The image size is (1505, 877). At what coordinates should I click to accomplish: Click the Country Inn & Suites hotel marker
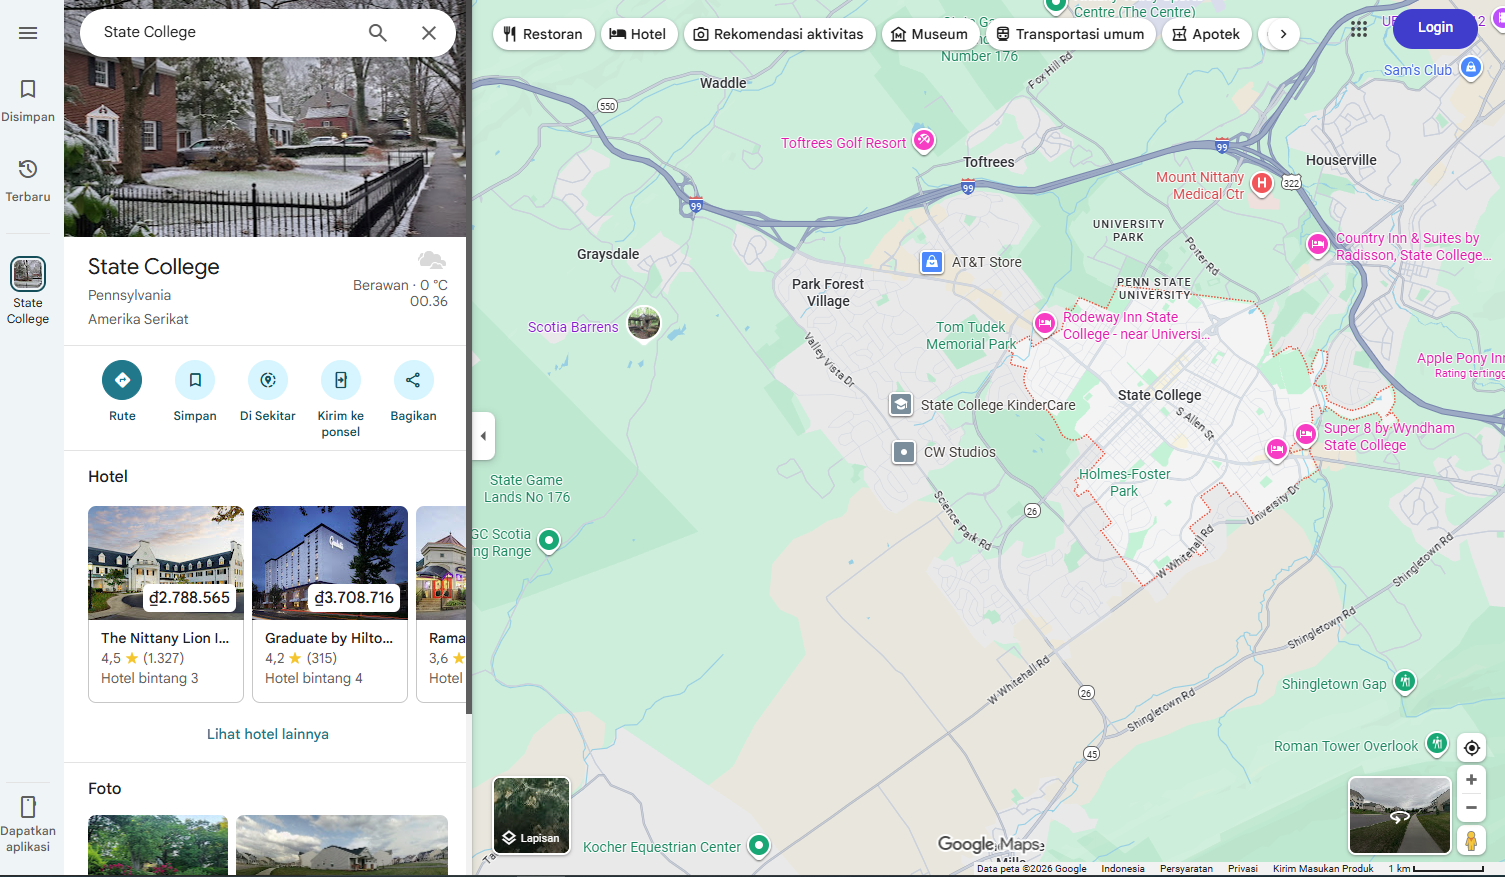point(1318,243)
